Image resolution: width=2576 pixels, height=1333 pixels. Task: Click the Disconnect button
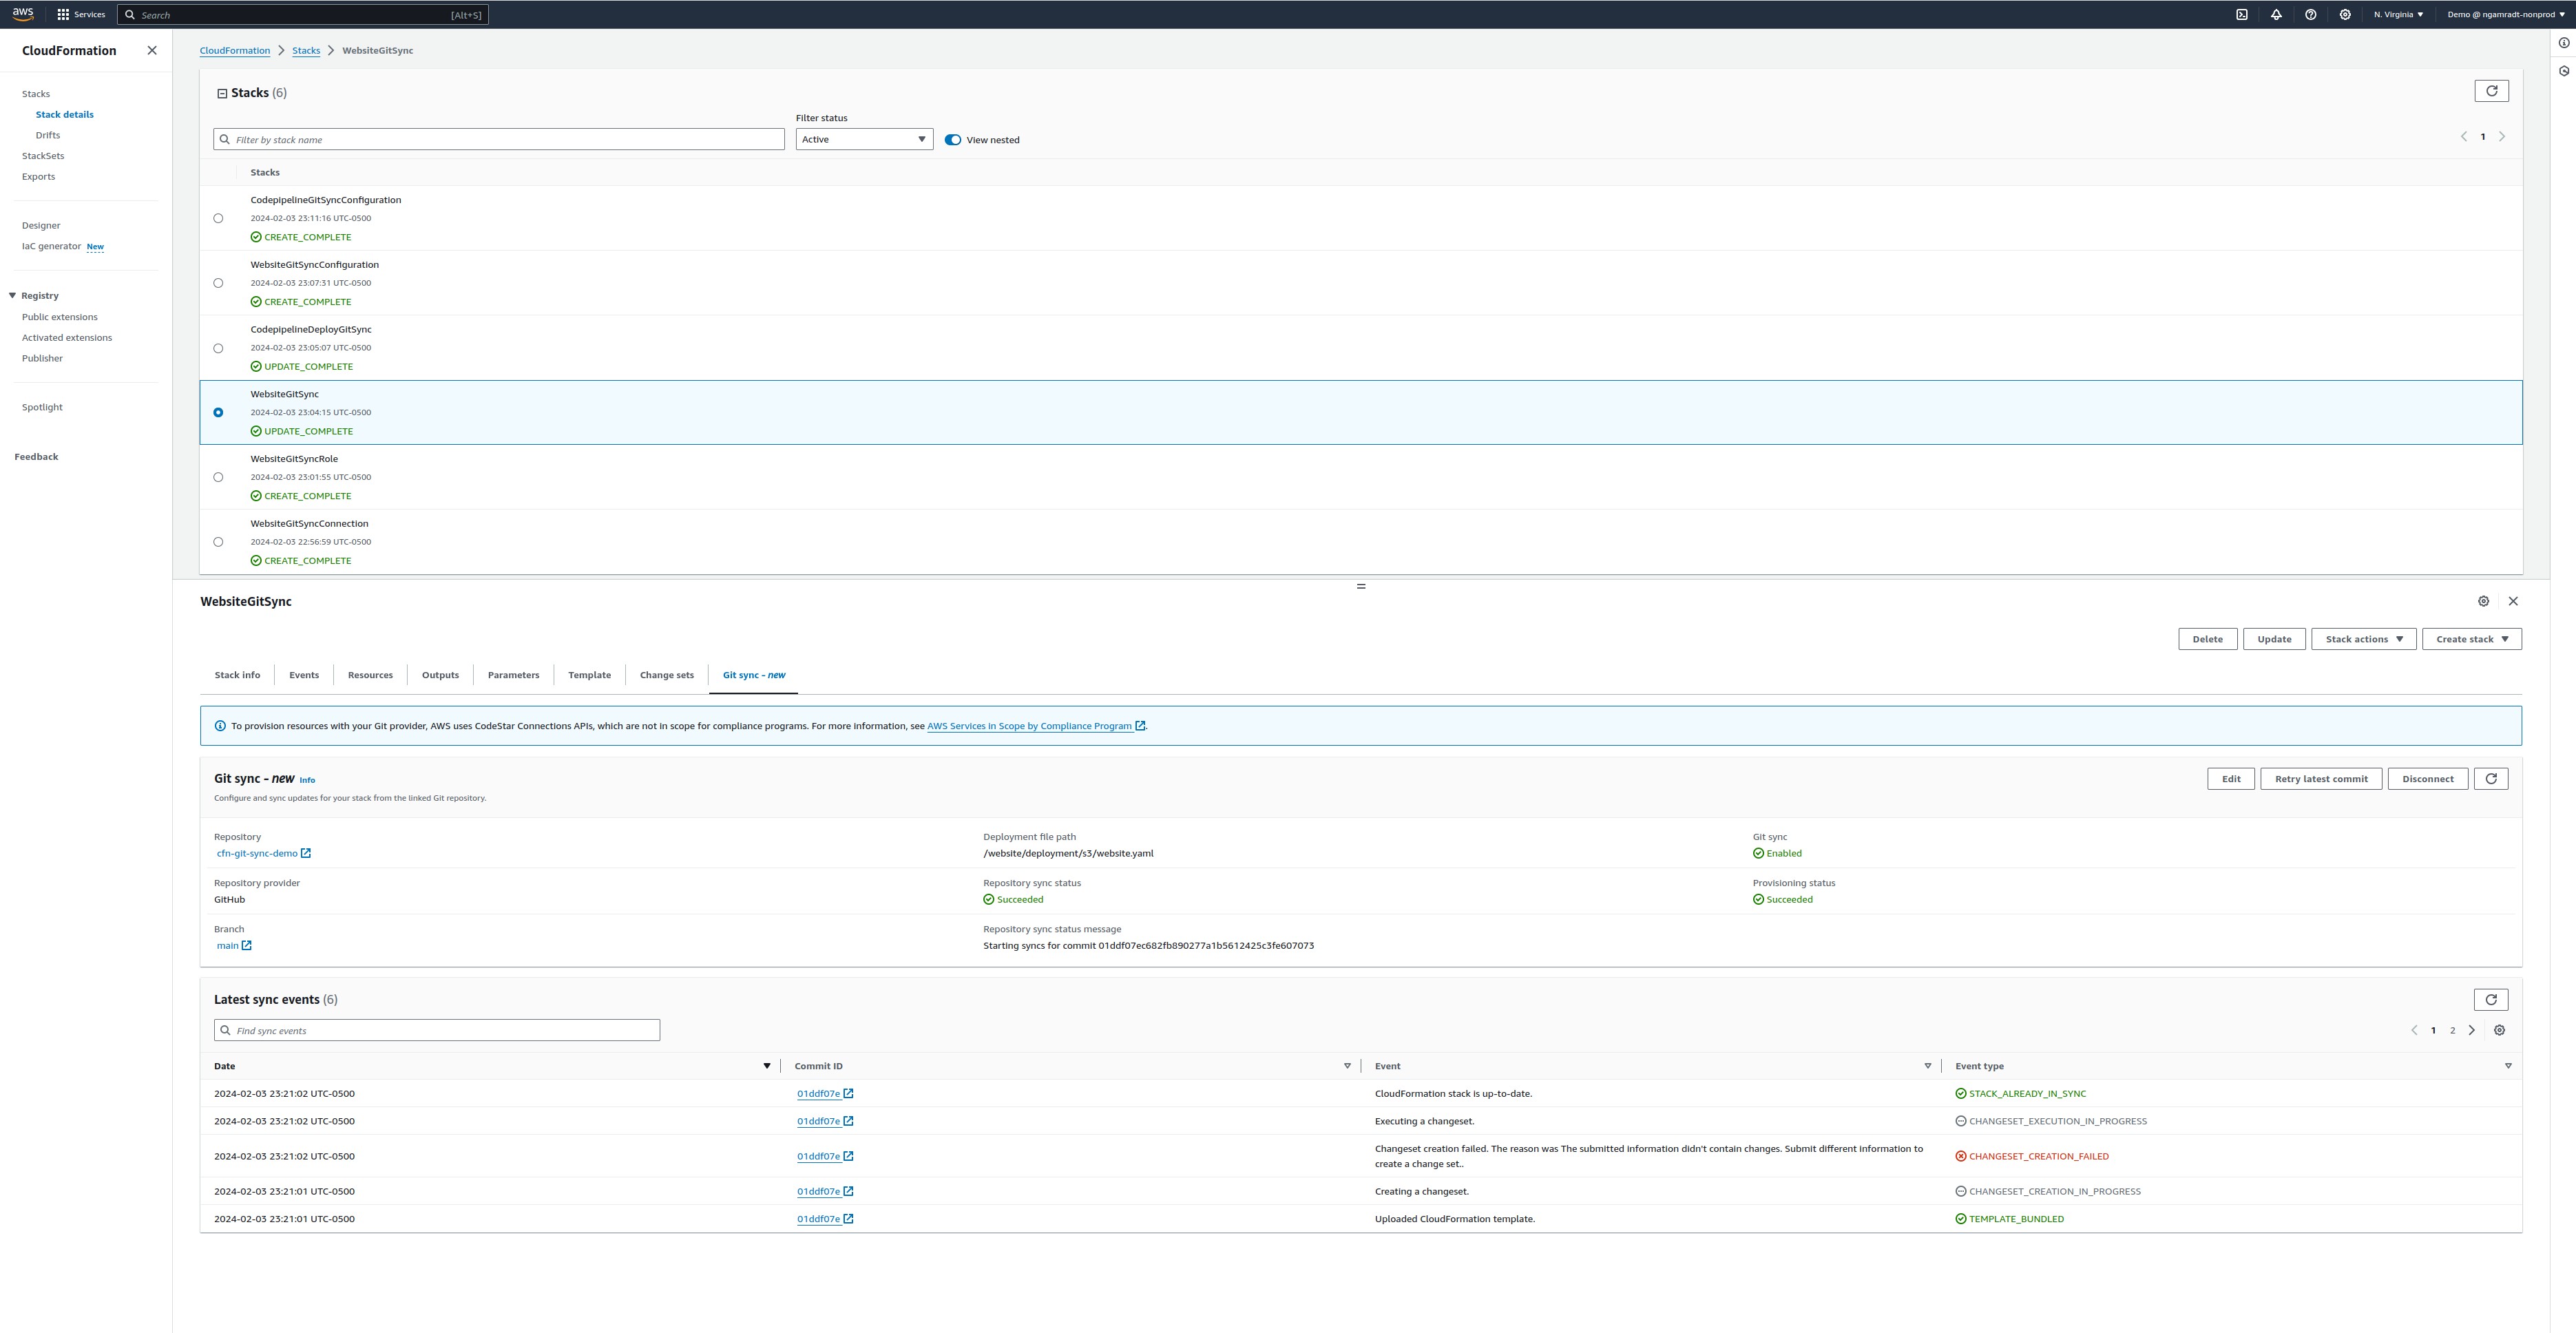pos(2428,779)
